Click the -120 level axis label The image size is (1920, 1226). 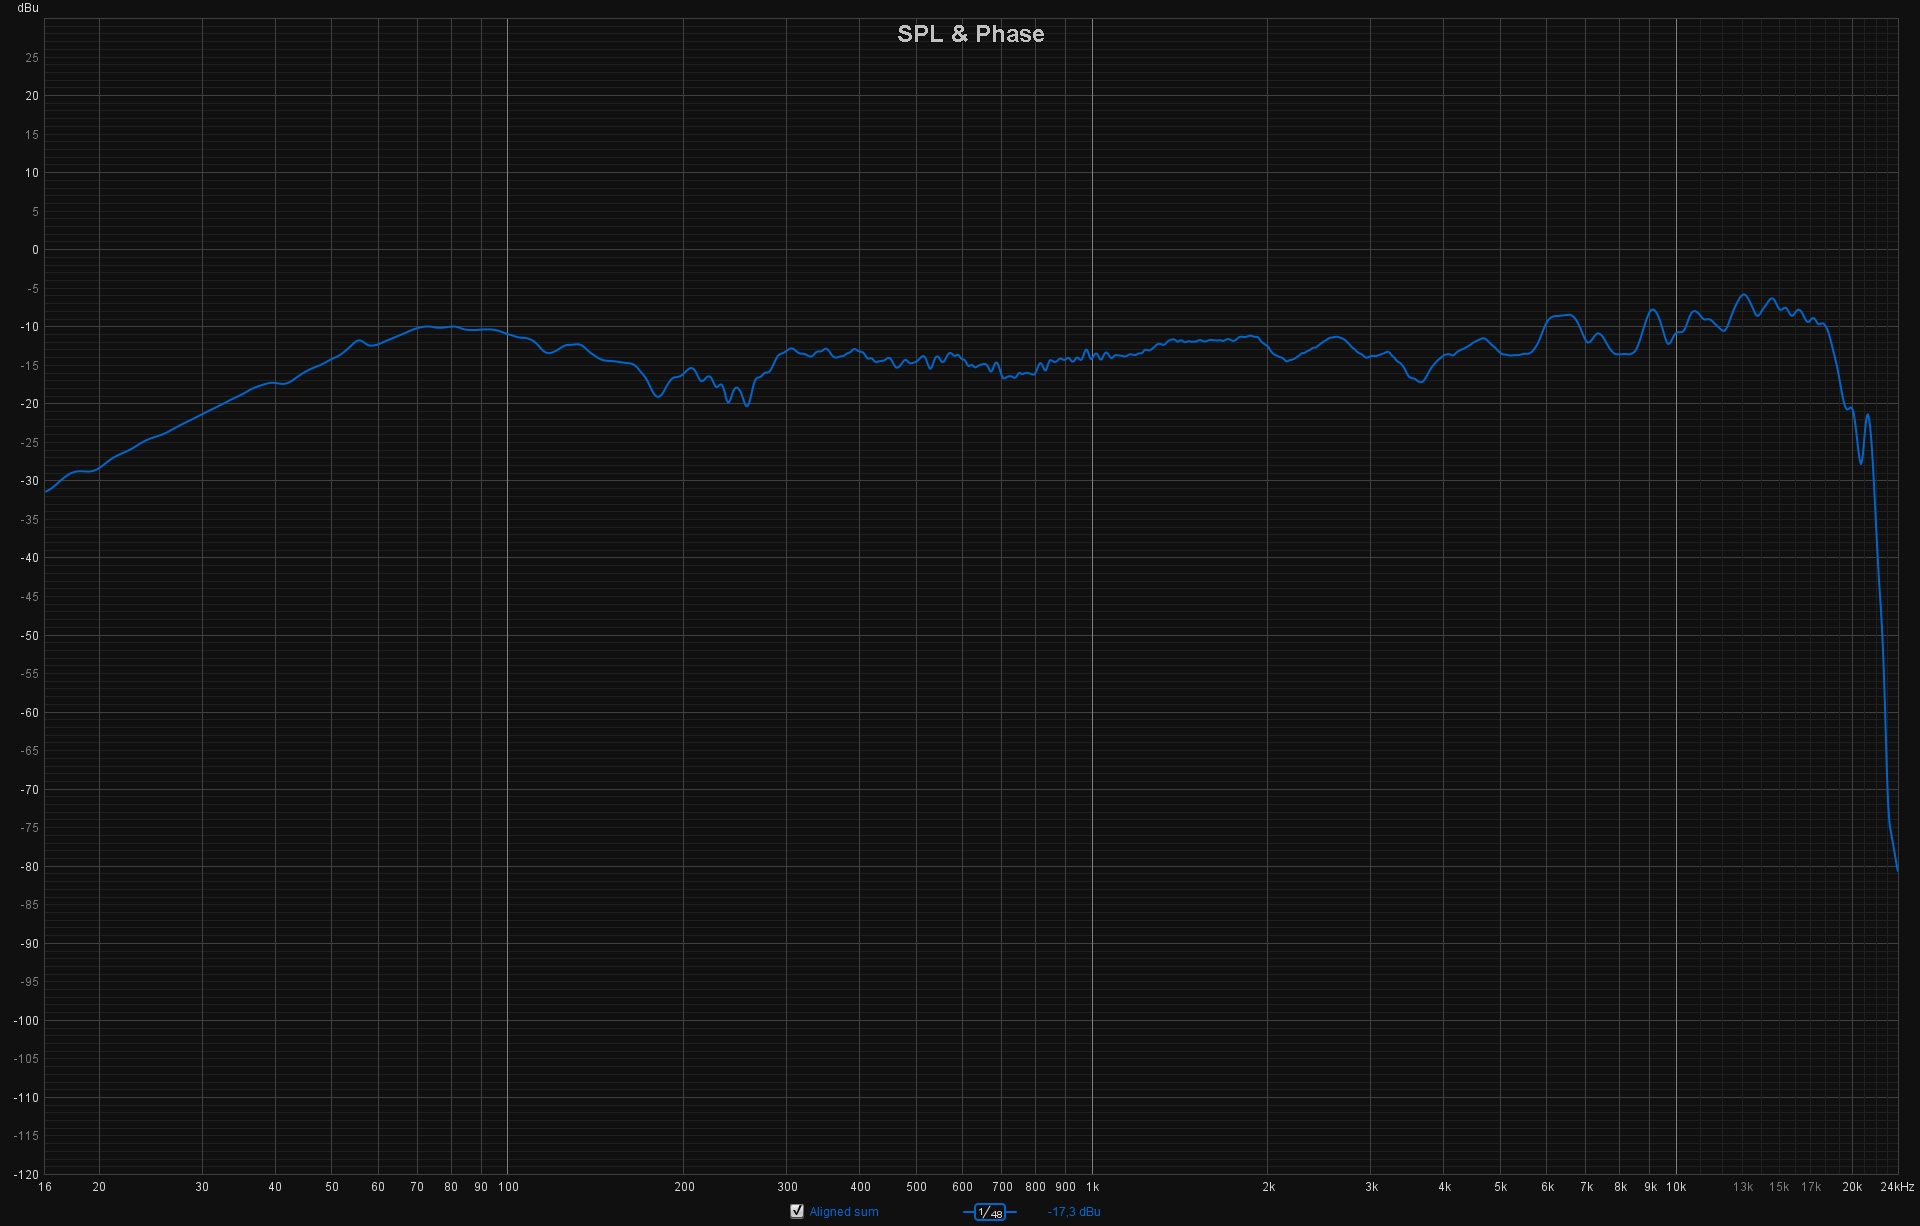(x=27, y=1174)
